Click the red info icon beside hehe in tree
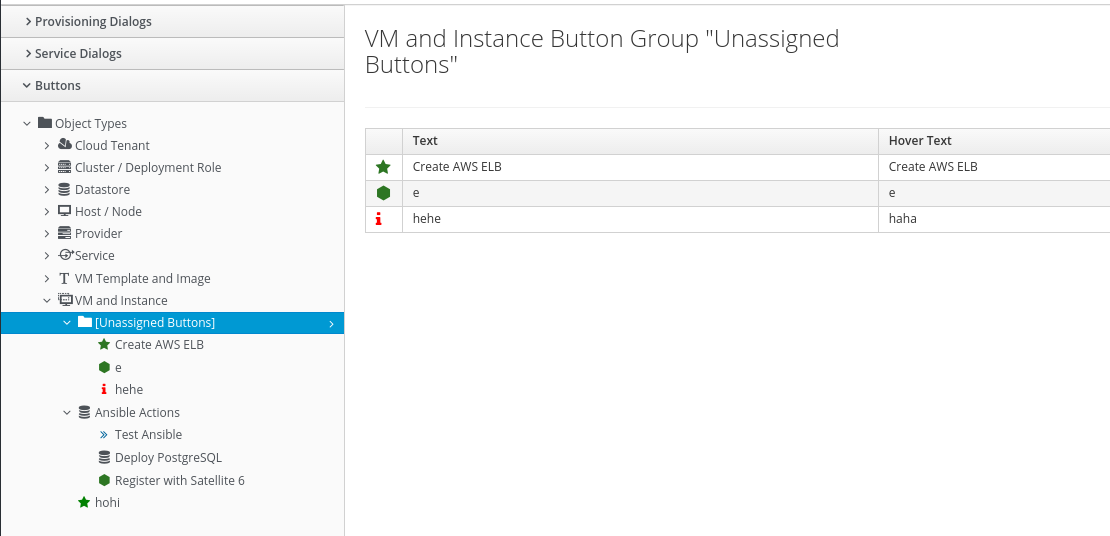Viewport: 1110px width, 536px height. [104, 389]
